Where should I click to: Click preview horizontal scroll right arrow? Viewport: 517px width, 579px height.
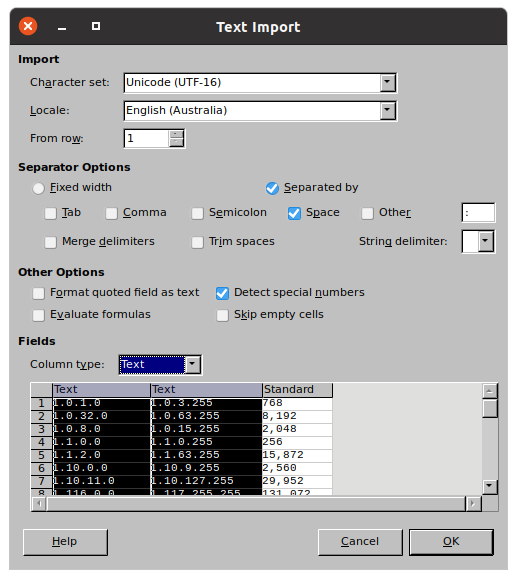[x=473, y=504]
